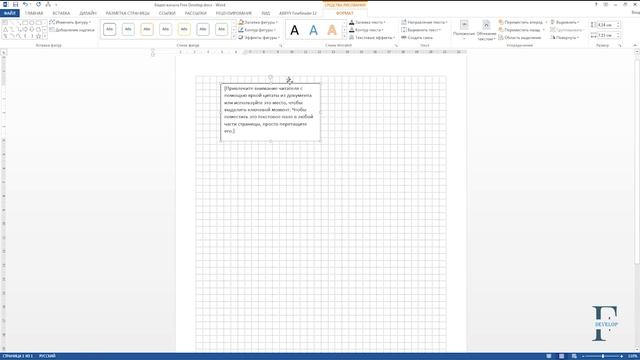This screenshot has height=360, width=640.
Task: Open Заливка текста (text fill) menu
Action: coord(367,22)
